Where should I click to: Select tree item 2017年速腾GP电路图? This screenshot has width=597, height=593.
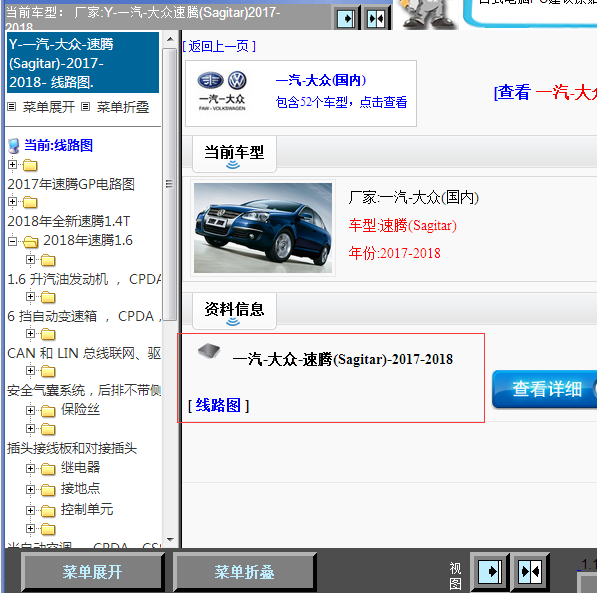[x=71, y=184]
